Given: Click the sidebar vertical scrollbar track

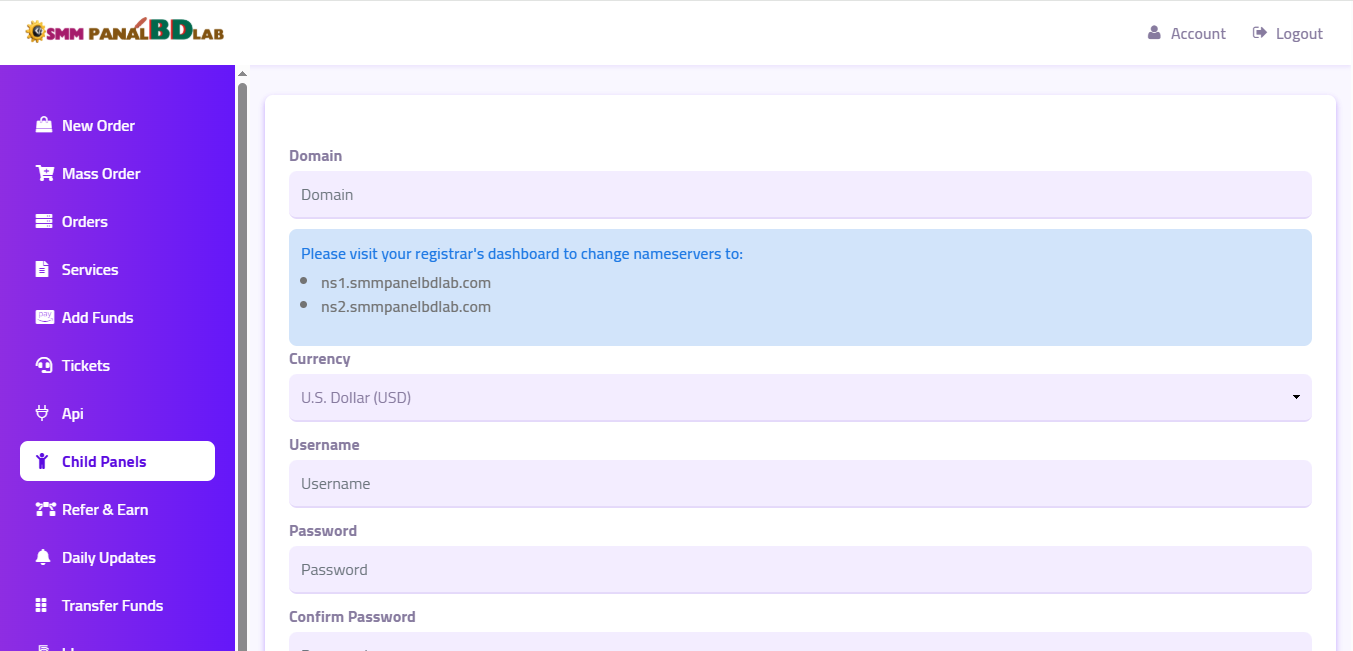Looking at the screenshot, I should click(x=241, y=400).
